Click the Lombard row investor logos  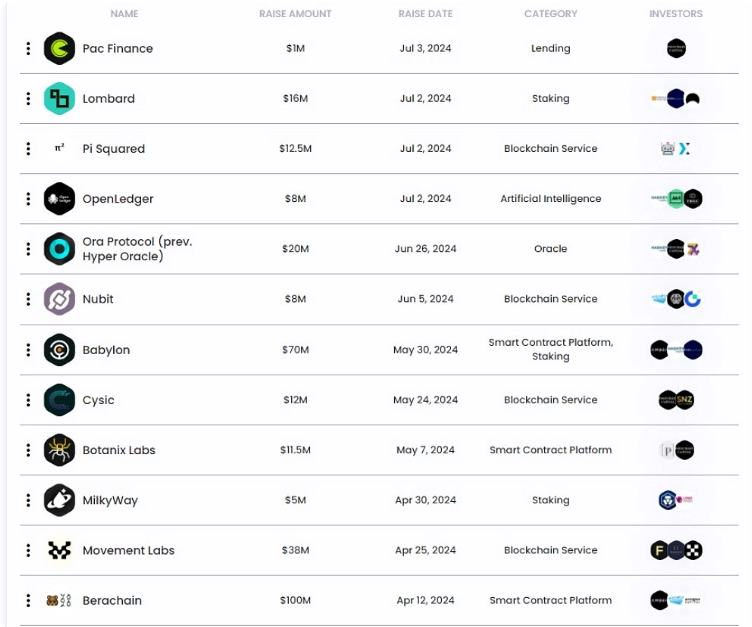[676, 98]
